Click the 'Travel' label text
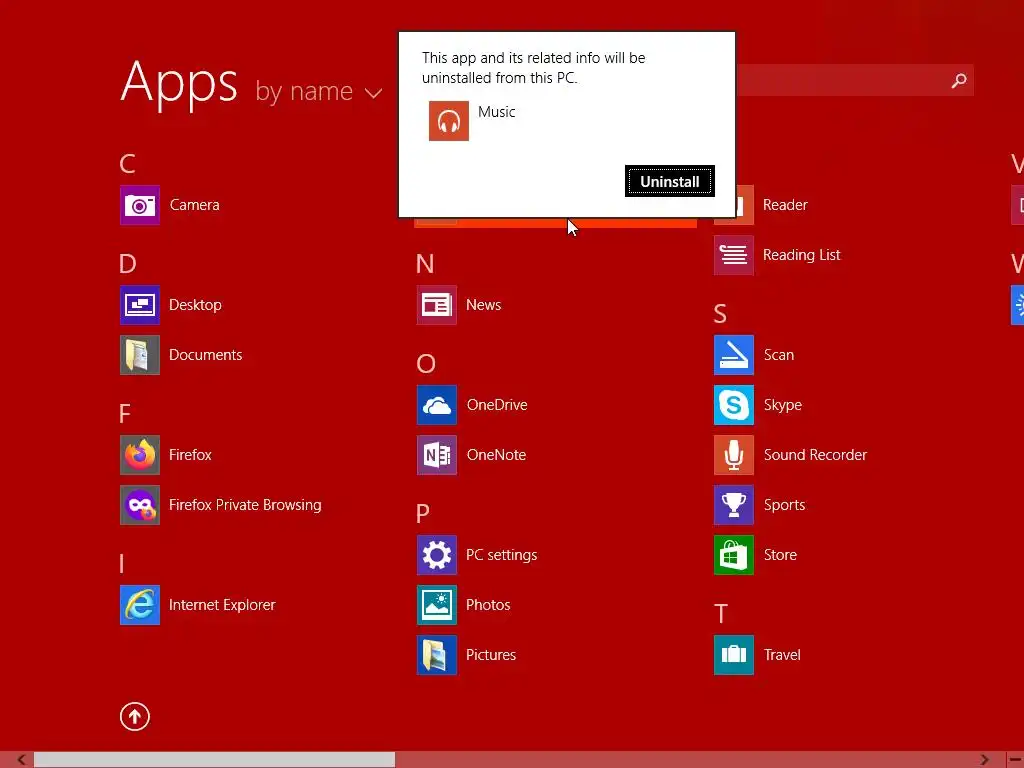Viewport: 1024px width, 768px height. [x=782, y=655]
